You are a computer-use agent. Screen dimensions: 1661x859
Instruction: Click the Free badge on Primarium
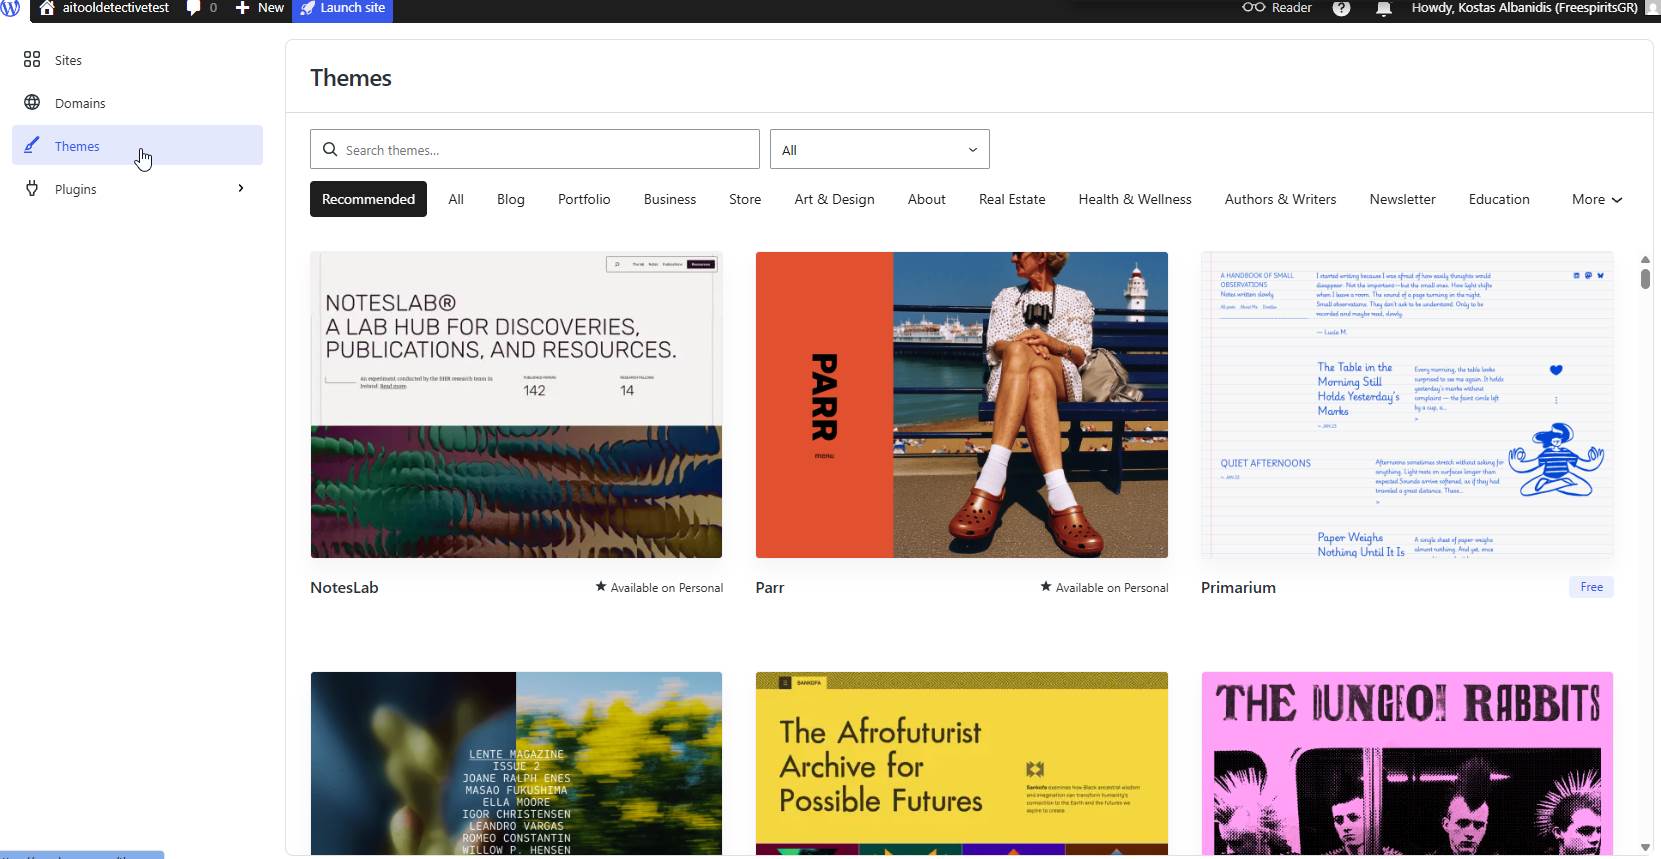[1591, 587]
